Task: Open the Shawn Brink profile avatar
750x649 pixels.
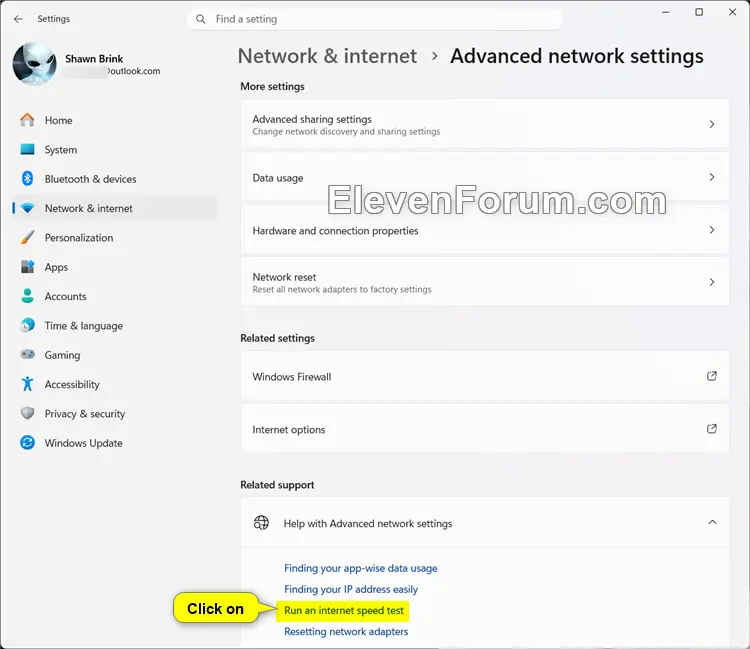Action: click(34, 64)
